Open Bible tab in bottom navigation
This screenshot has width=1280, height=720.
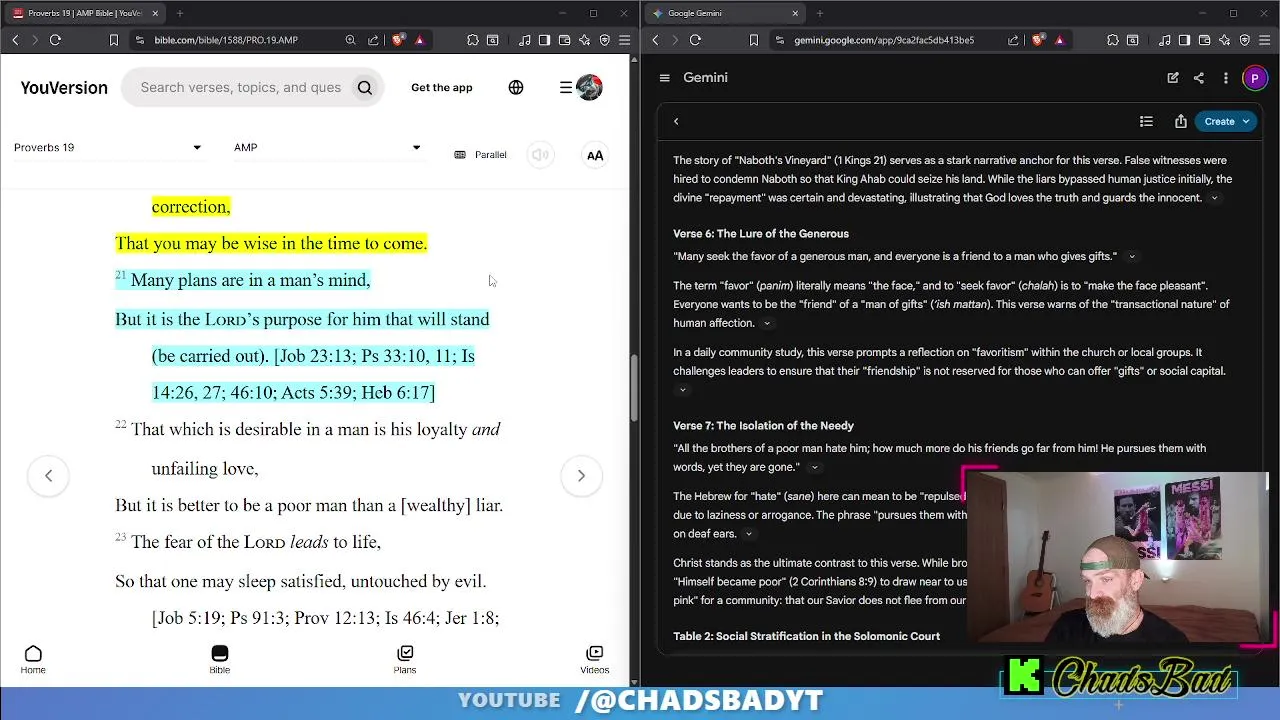pos(220,660)
